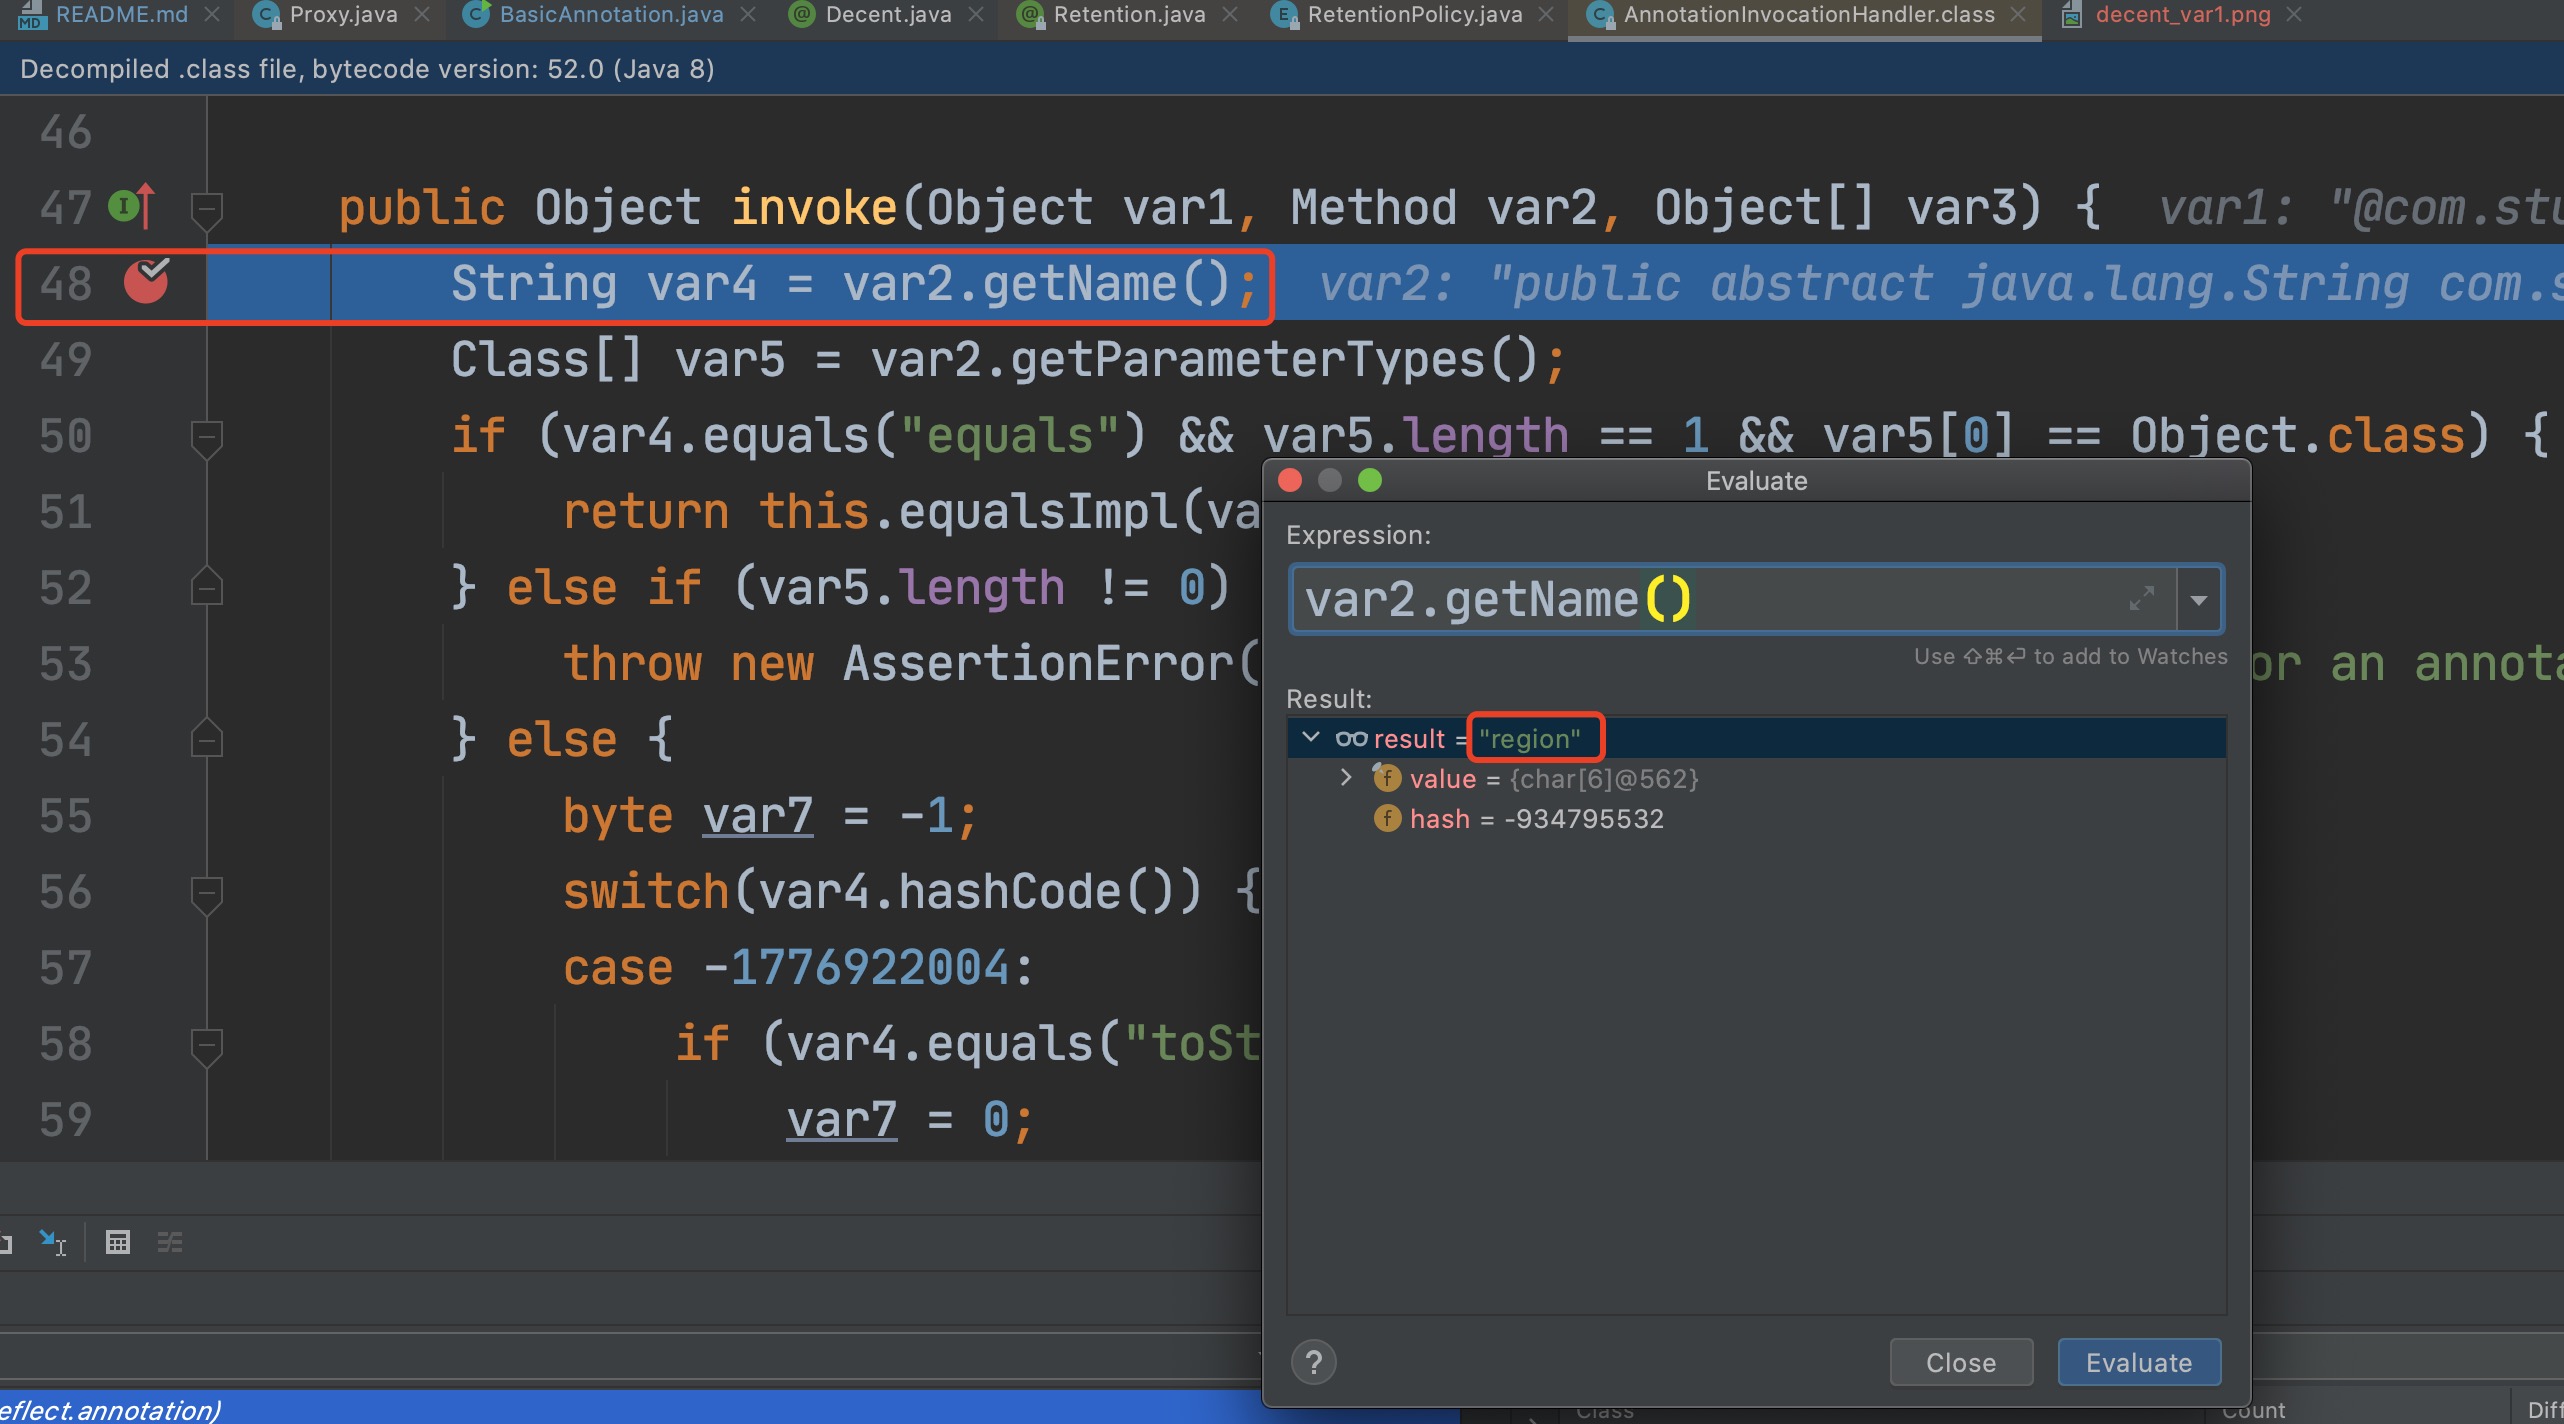The width and height of the screenshot is (2564, 1424).
Task: Switch to BasicAnnotation.java tab
Action: point(611,15)
